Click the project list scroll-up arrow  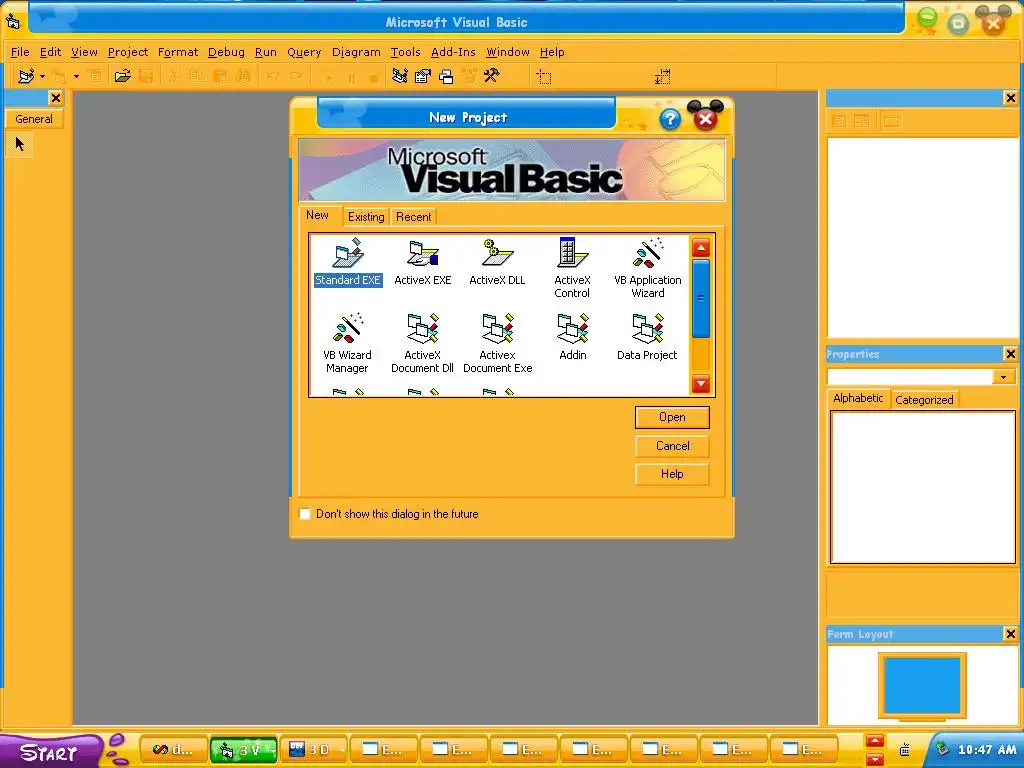point(701,248)
